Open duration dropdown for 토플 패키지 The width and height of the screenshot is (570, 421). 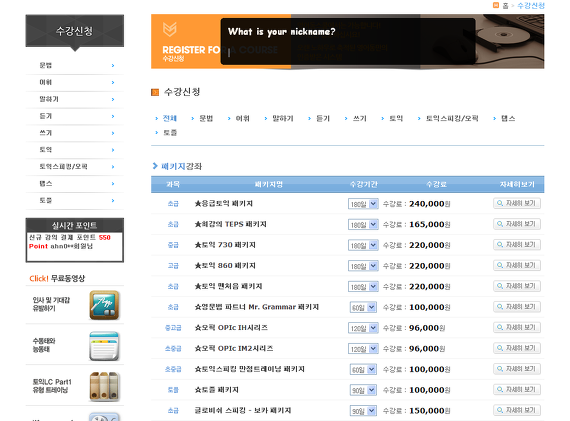click(x=363, y=390)
